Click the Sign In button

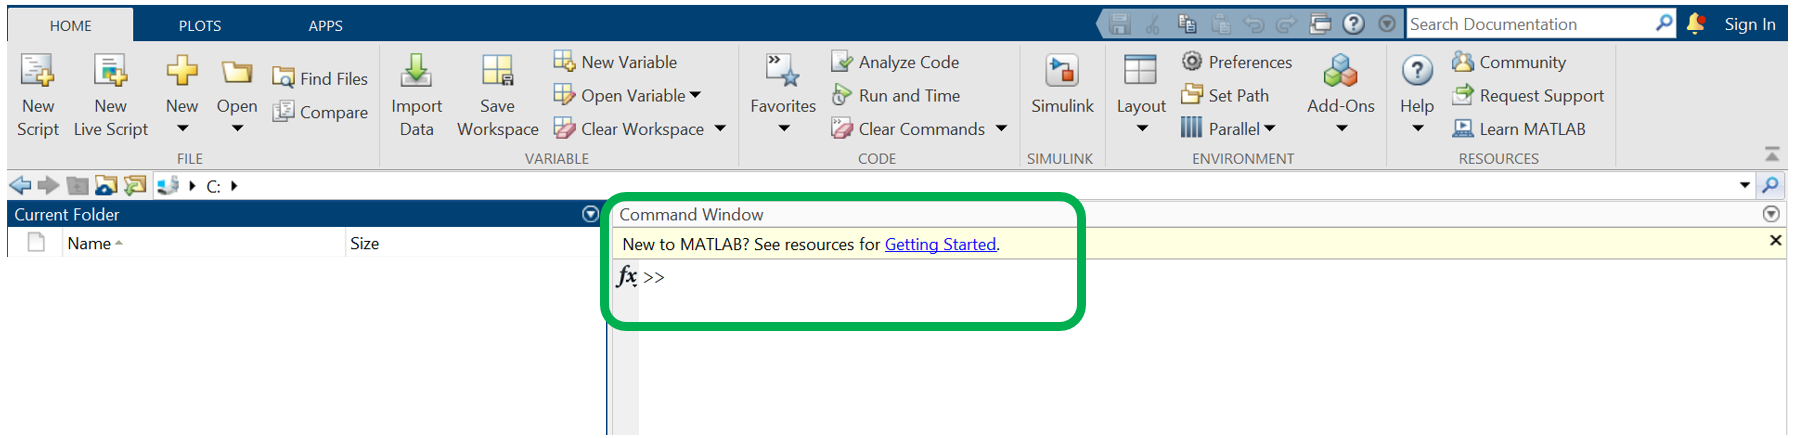pyautogui.click(x=1750, y=24)
